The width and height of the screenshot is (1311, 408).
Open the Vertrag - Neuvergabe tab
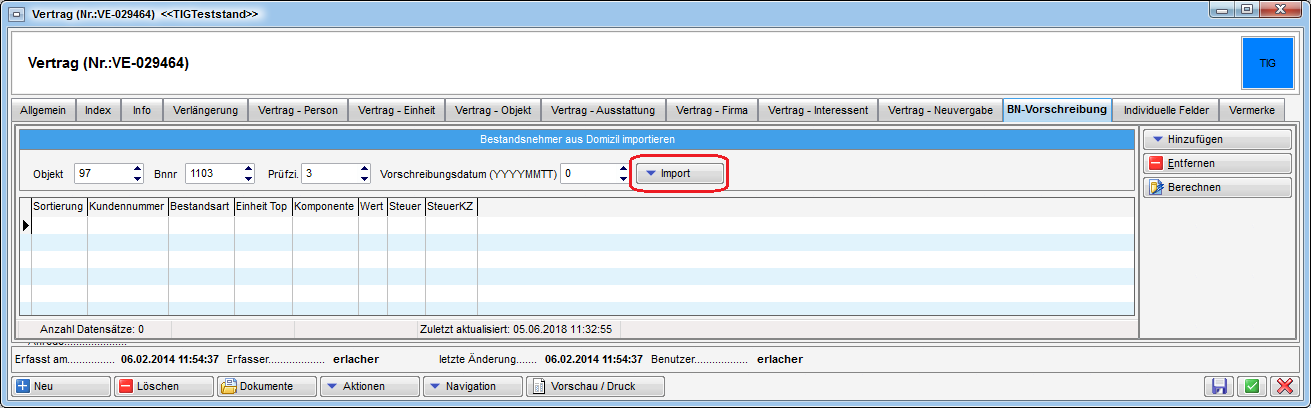[x=940, y=110]
